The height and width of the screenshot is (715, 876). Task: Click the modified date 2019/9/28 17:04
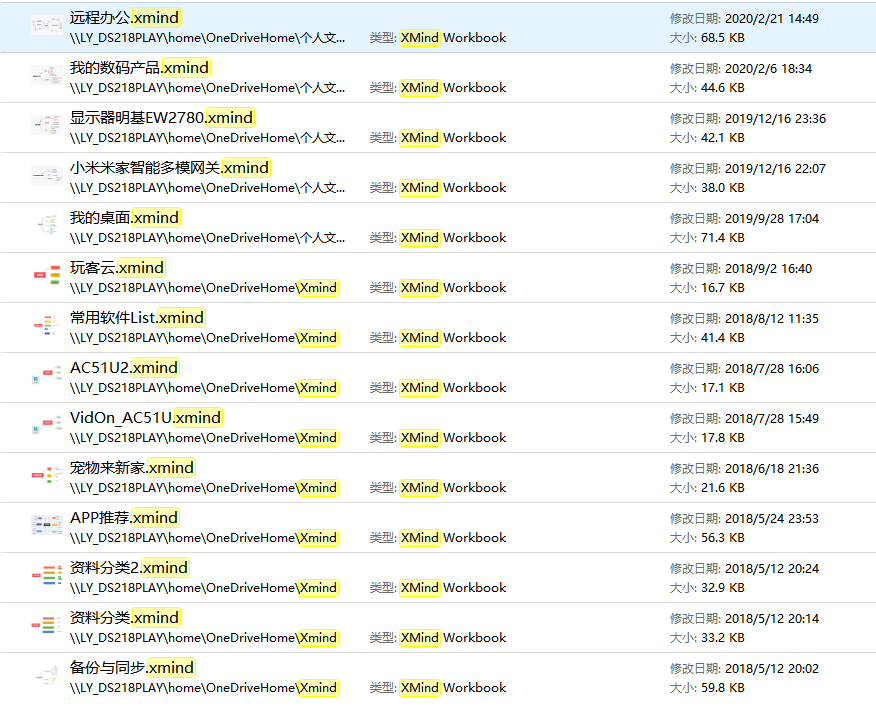772,218
